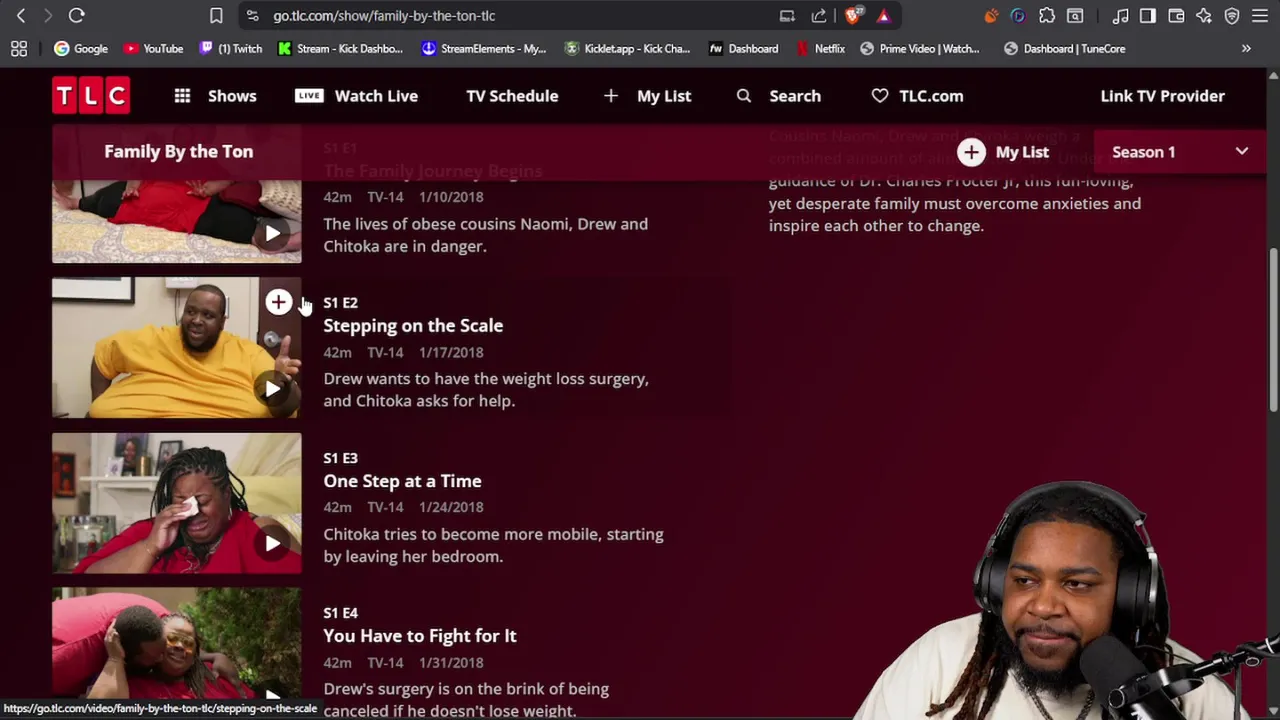Screen dimensions: 1280x720
Task: Open the One Step at a Time episode title
Action: pos(402,481)
